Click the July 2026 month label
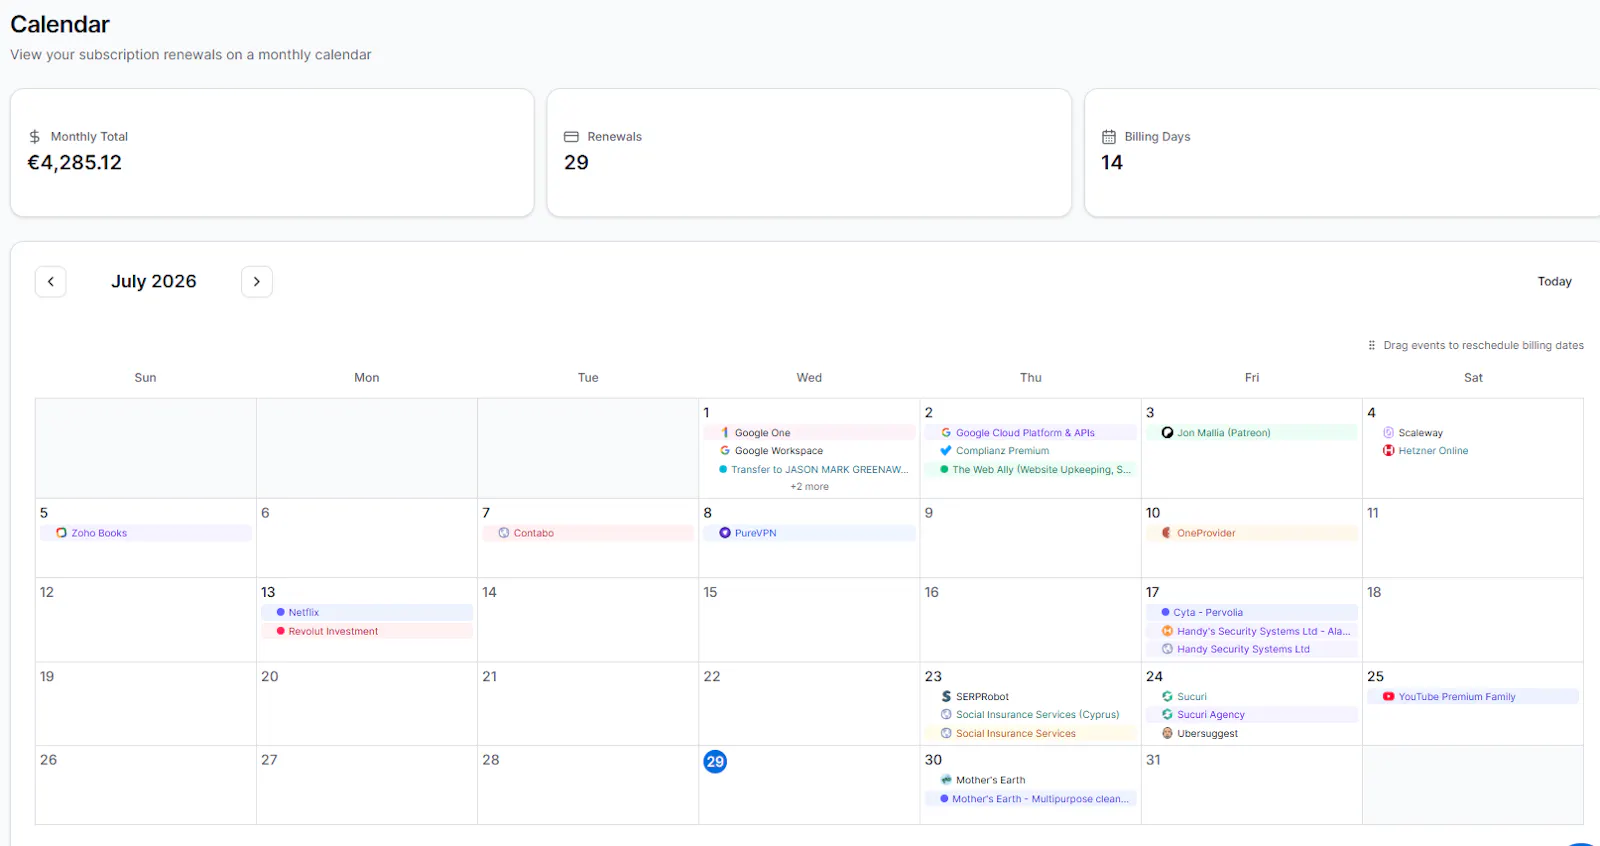Screen dimensions: 1600x846 [154, 282]
